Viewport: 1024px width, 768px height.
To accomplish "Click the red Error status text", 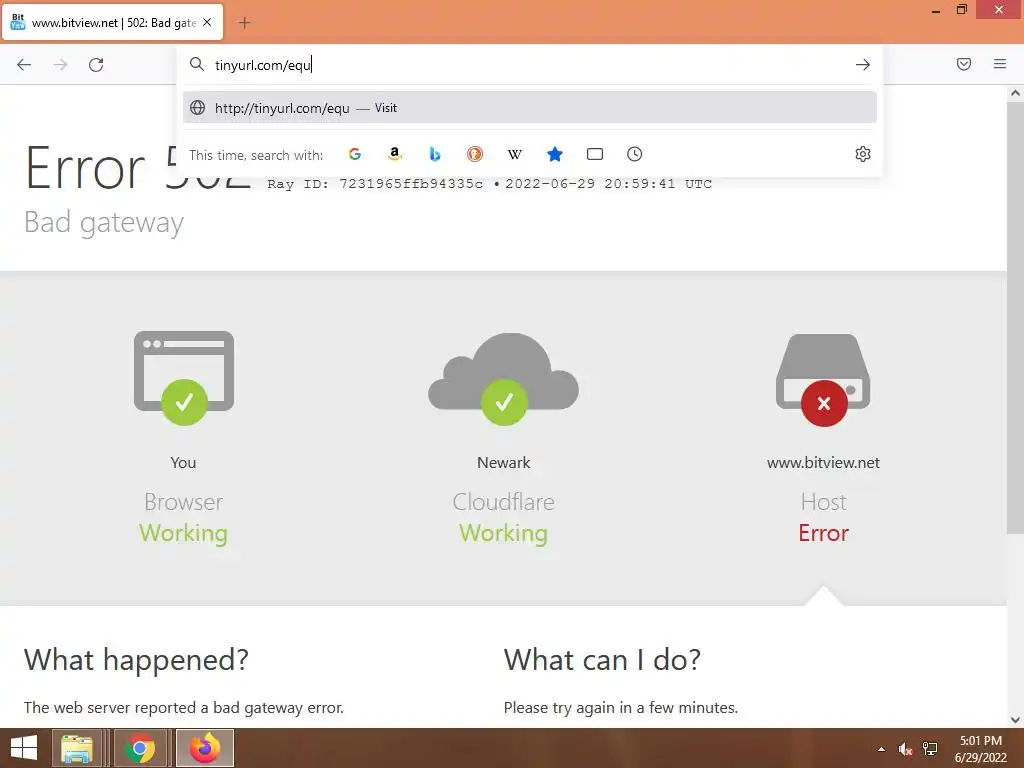I will (823, 533).
